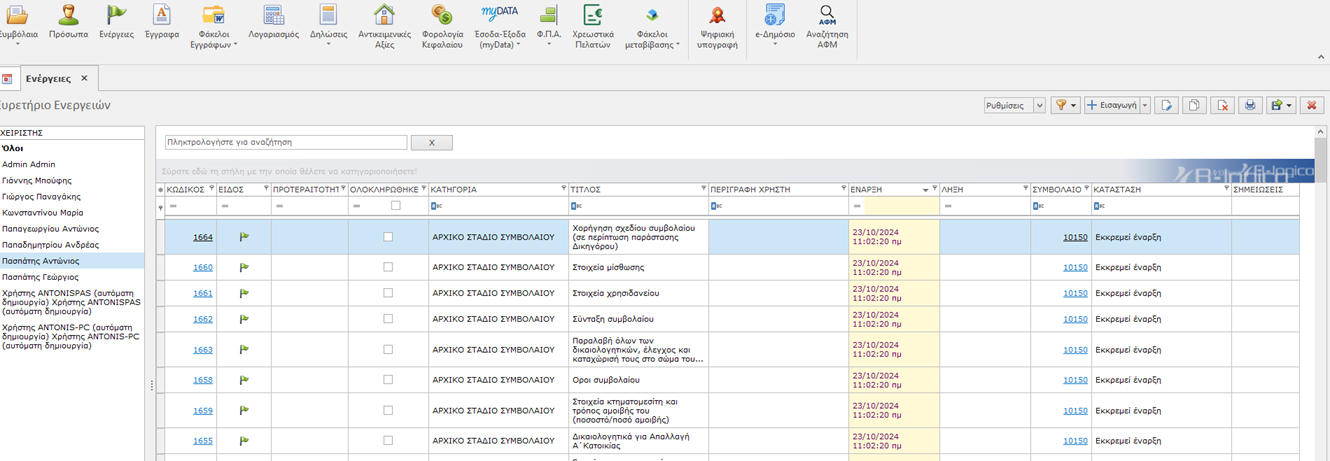This screenshot has height=461, width=1330.
Task: Open the Έγγραφα module
Action: (161, 22)
